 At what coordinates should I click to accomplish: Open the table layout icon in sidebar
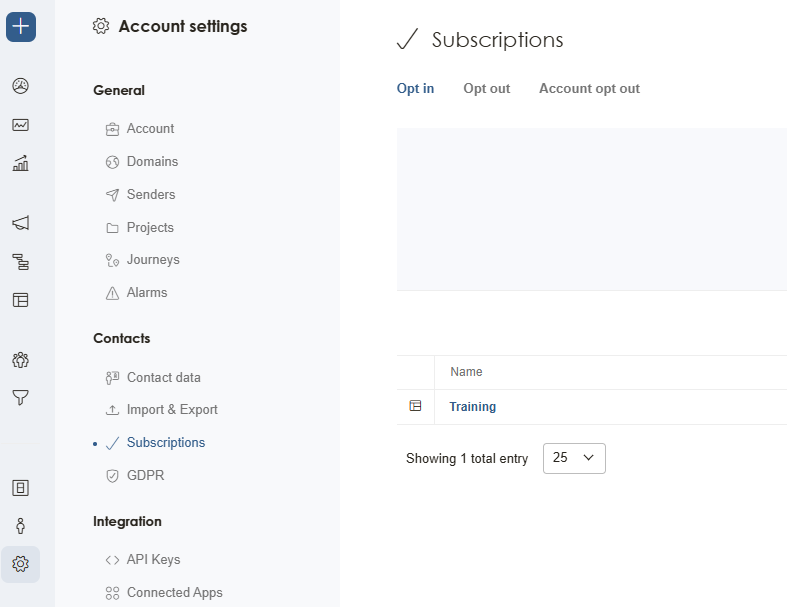coord(20,299)
